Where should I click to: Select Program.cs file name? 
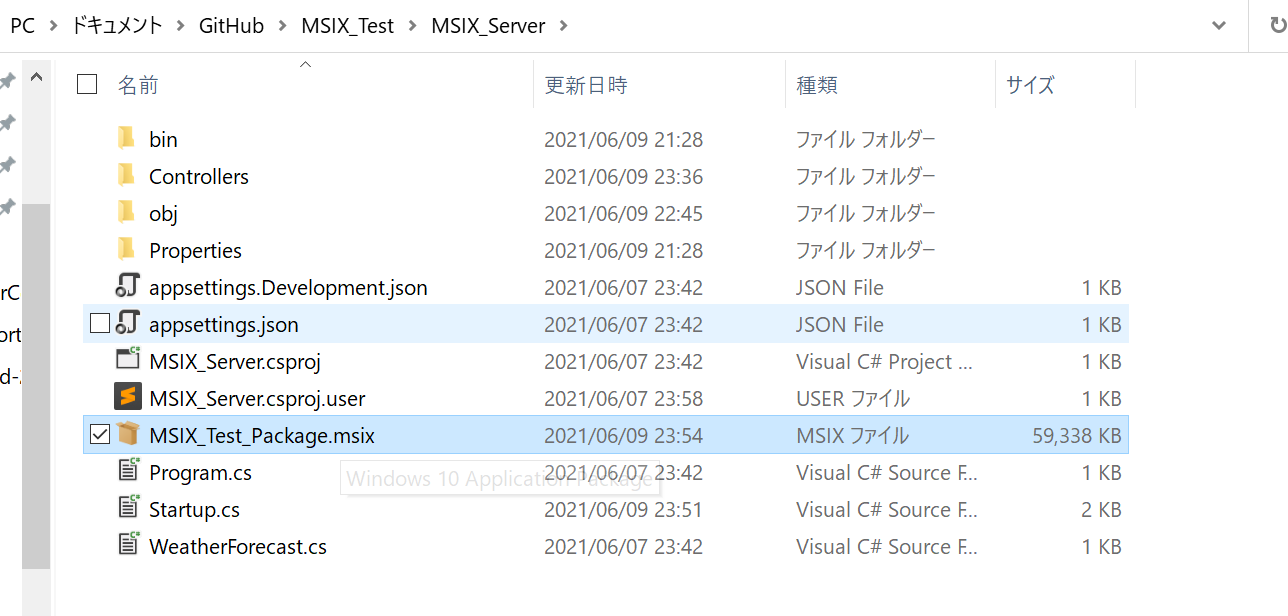click(200, 472)
